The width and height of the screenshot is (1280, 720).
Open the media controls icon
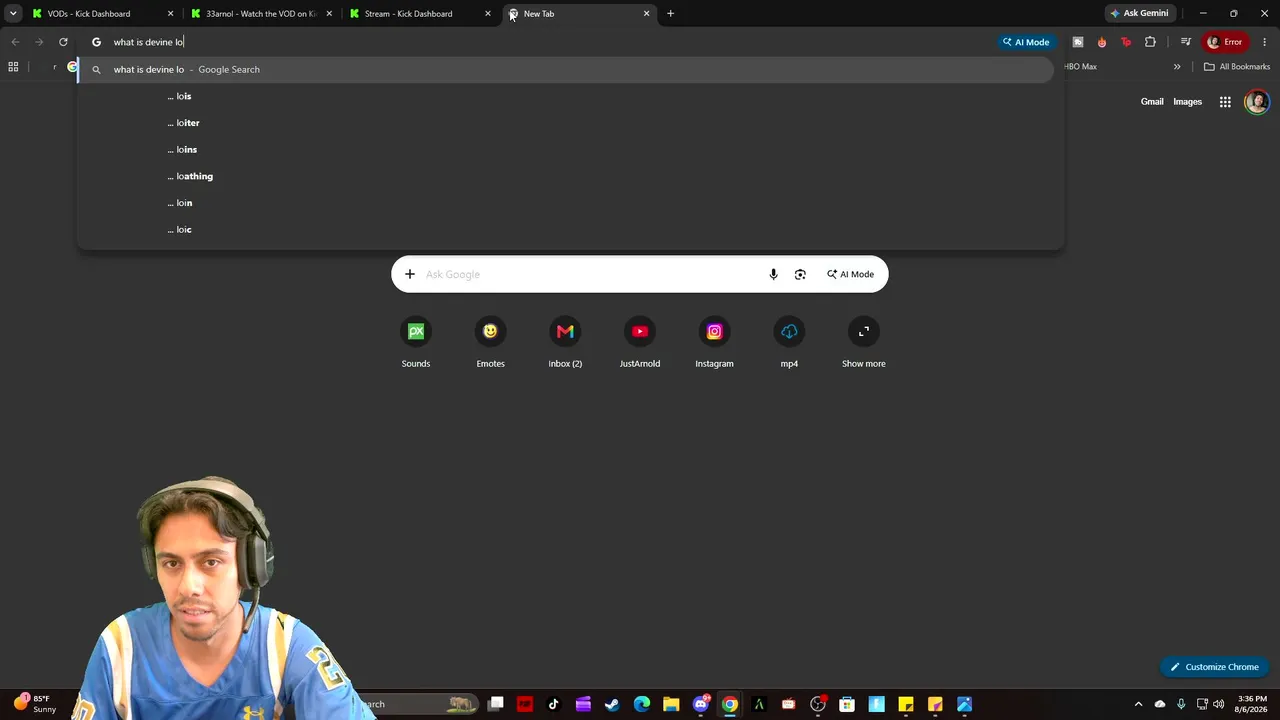(1185, 42)
